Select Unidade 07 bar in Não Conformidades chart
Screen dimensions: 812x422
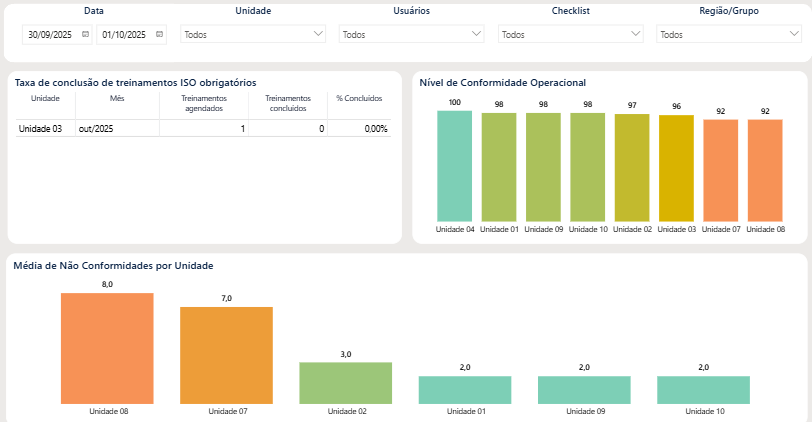click(x=226, y=354)
